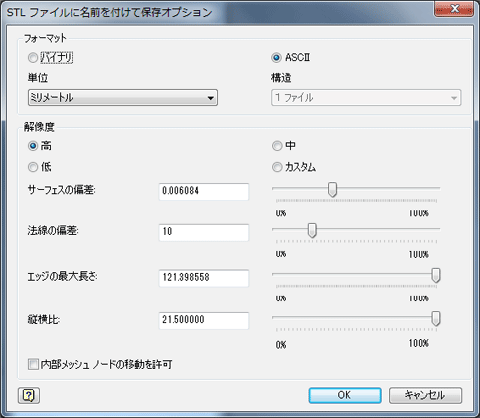Close the STL save options dialog
480x418 pixels.
[x=454, y=9]
